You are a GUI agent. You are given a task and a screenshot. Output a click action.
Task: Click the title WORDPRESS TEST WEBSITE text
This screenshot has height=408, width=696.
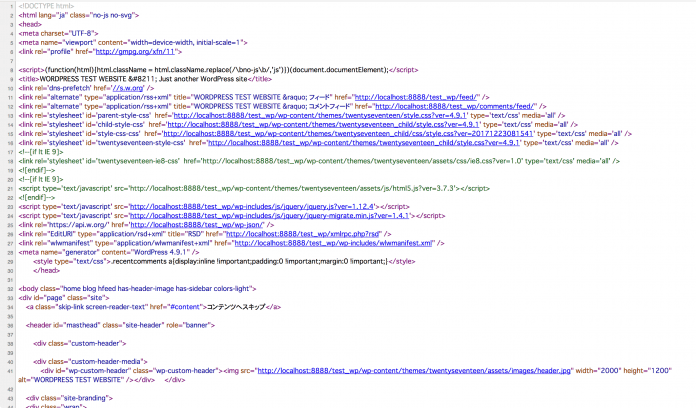145,79
